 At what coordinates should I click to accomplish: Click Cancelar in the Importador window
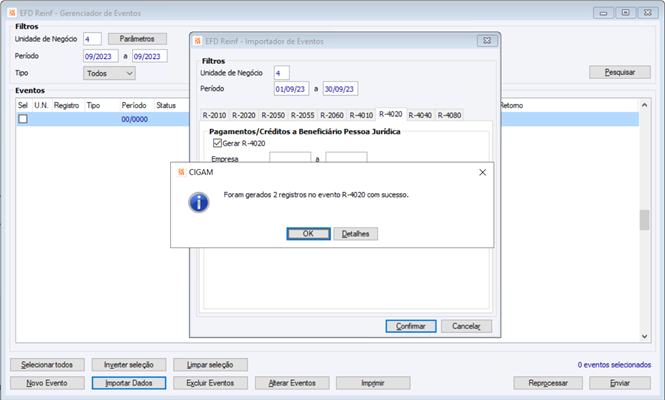click(x=467, y=326)
